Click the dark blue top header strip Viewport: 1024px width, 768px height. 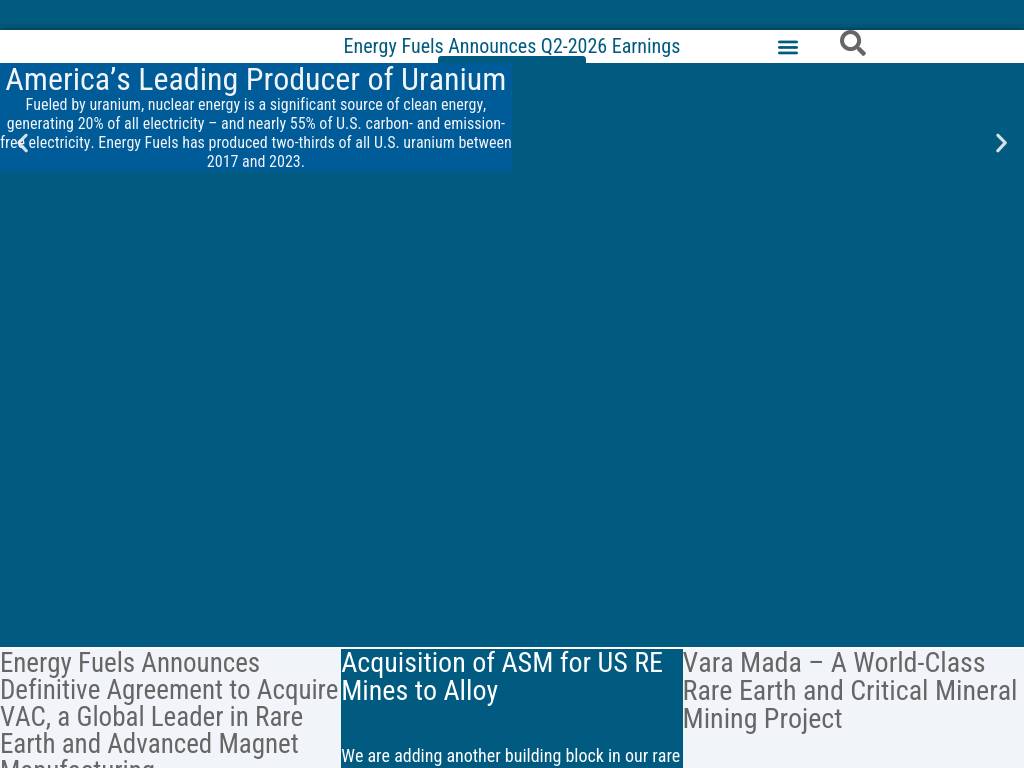[512, 14]
